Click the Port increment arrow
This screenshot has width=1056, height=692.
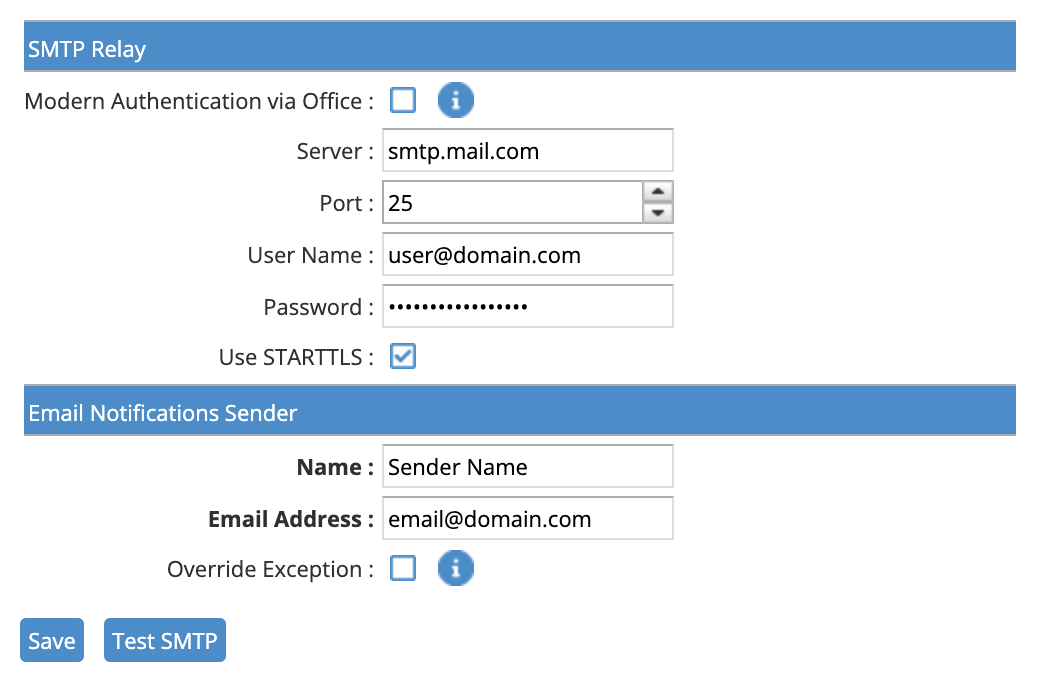click(x=660, y=193)
